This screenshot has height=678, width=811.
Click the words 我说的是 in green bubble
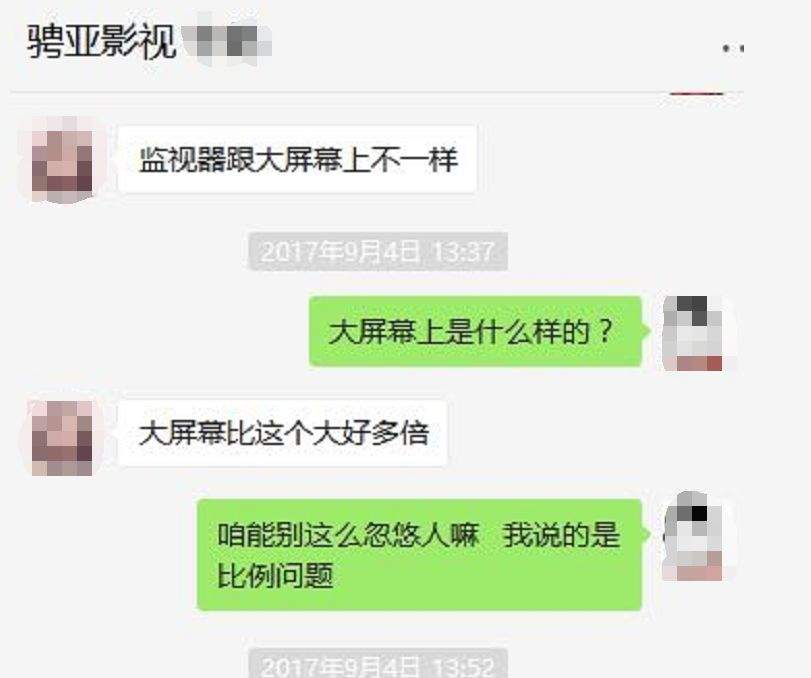click(x=561, y=535)
